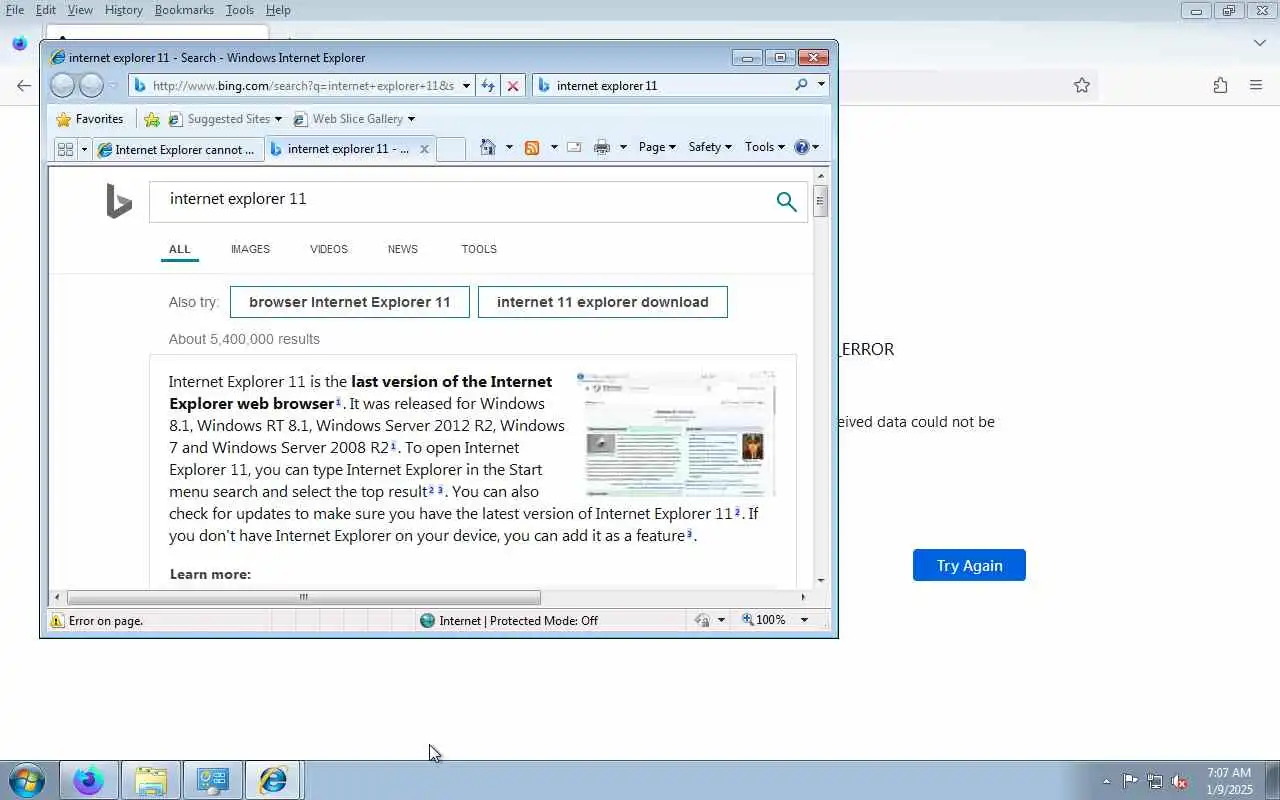Click the horizontal scrollbar thumb in IE
This screenshot has height=800, width=1280.
(303, 597)
